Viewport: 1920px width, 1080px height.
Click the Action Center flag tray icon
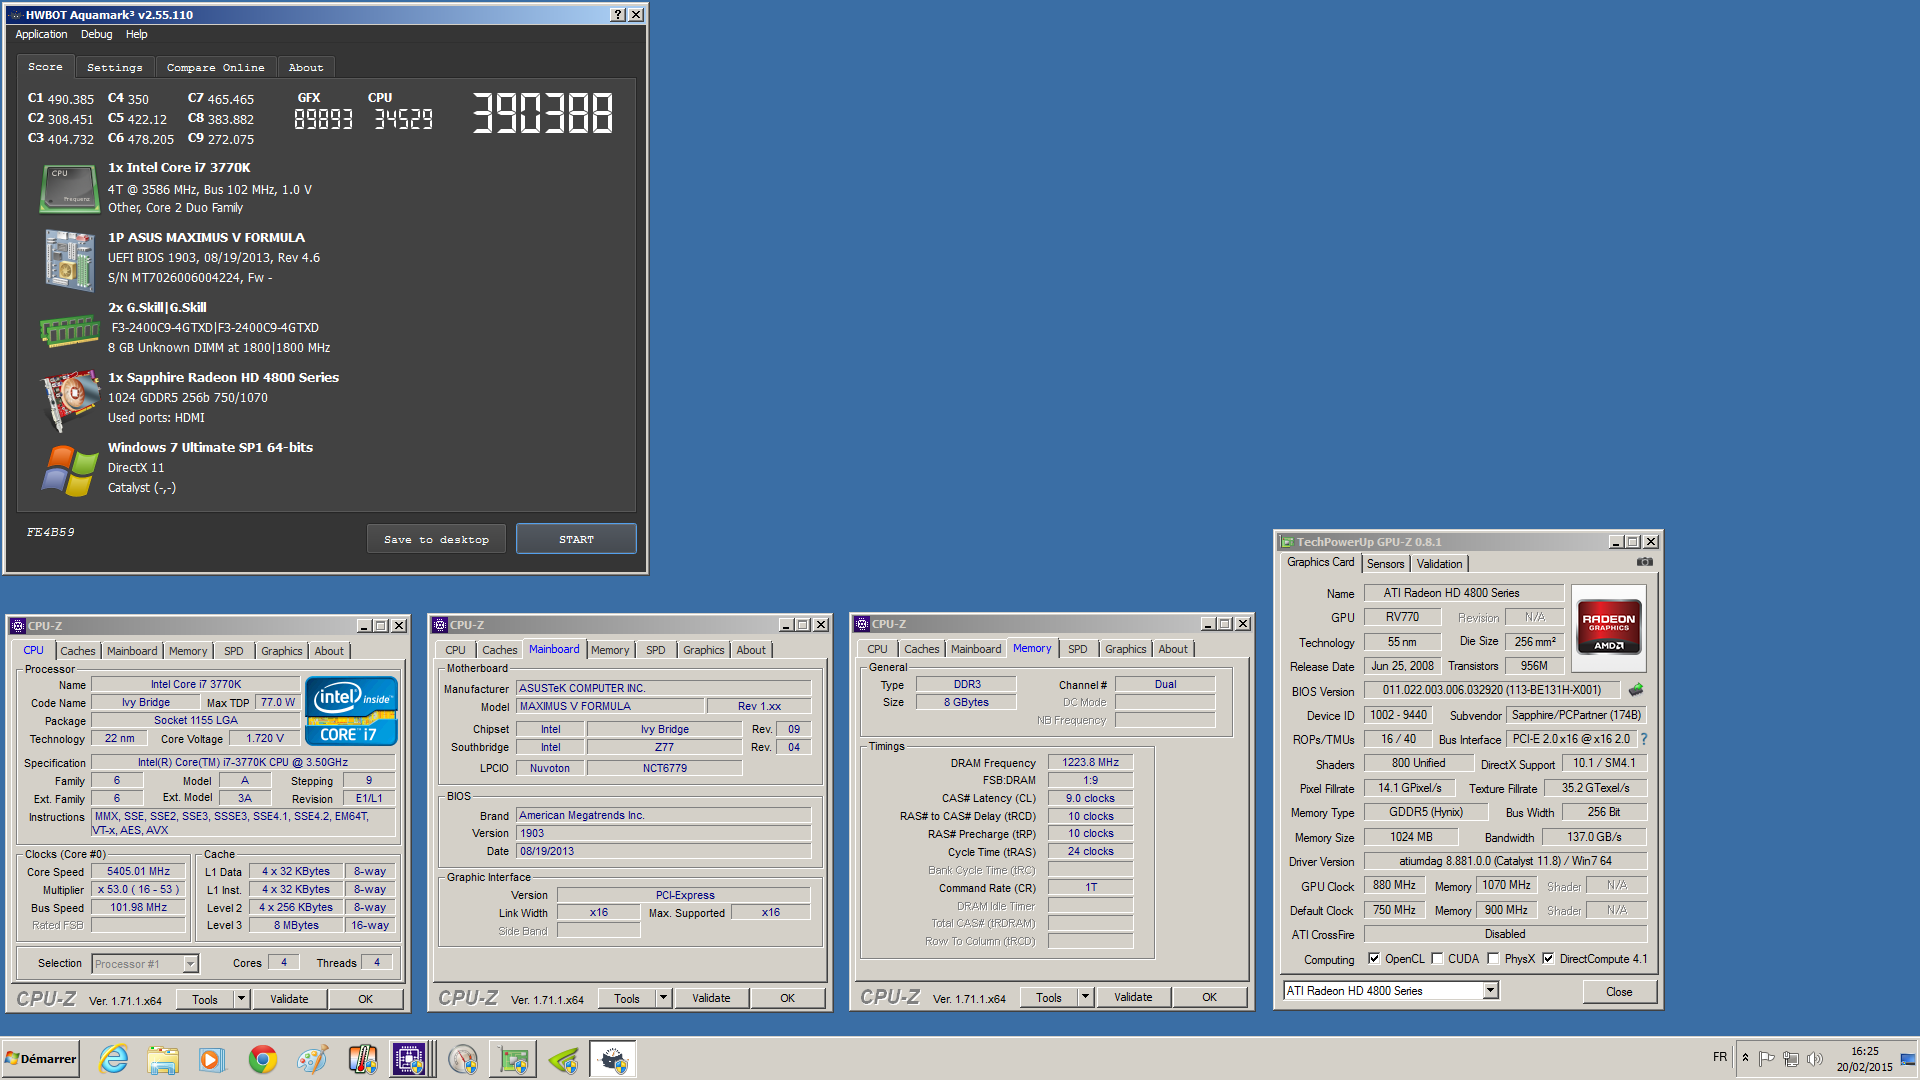tap(1767, 1058)
